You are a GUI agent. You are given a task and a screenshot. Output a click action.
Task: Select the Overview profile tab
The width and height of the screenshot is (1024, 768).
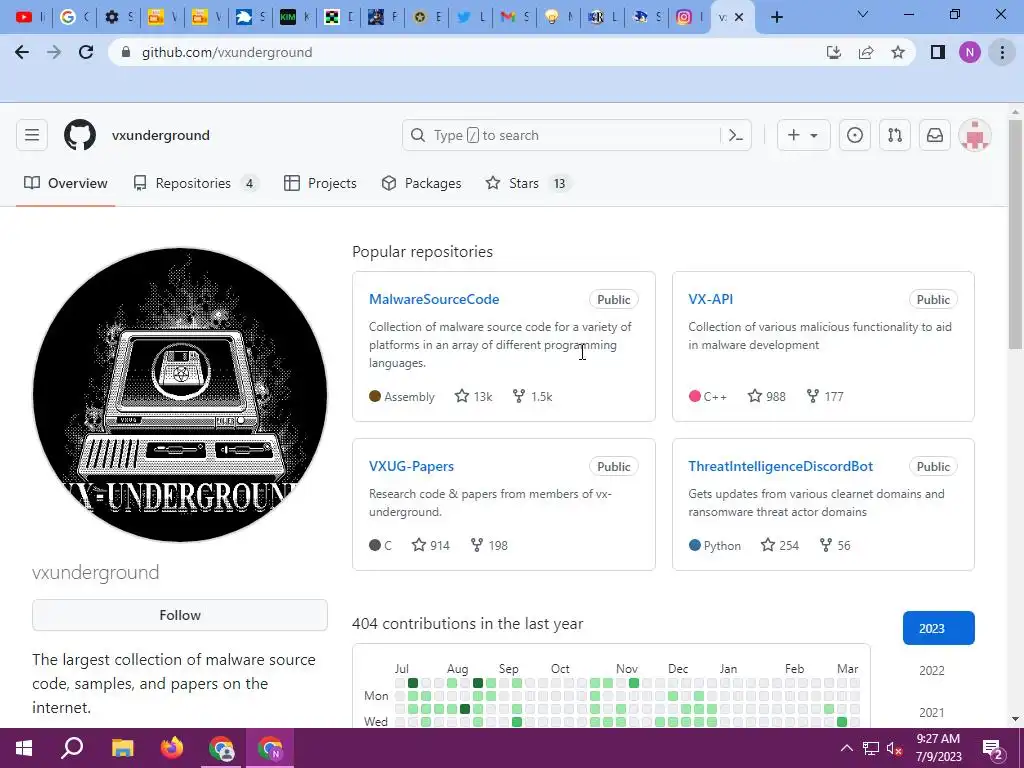pos(65,184)
